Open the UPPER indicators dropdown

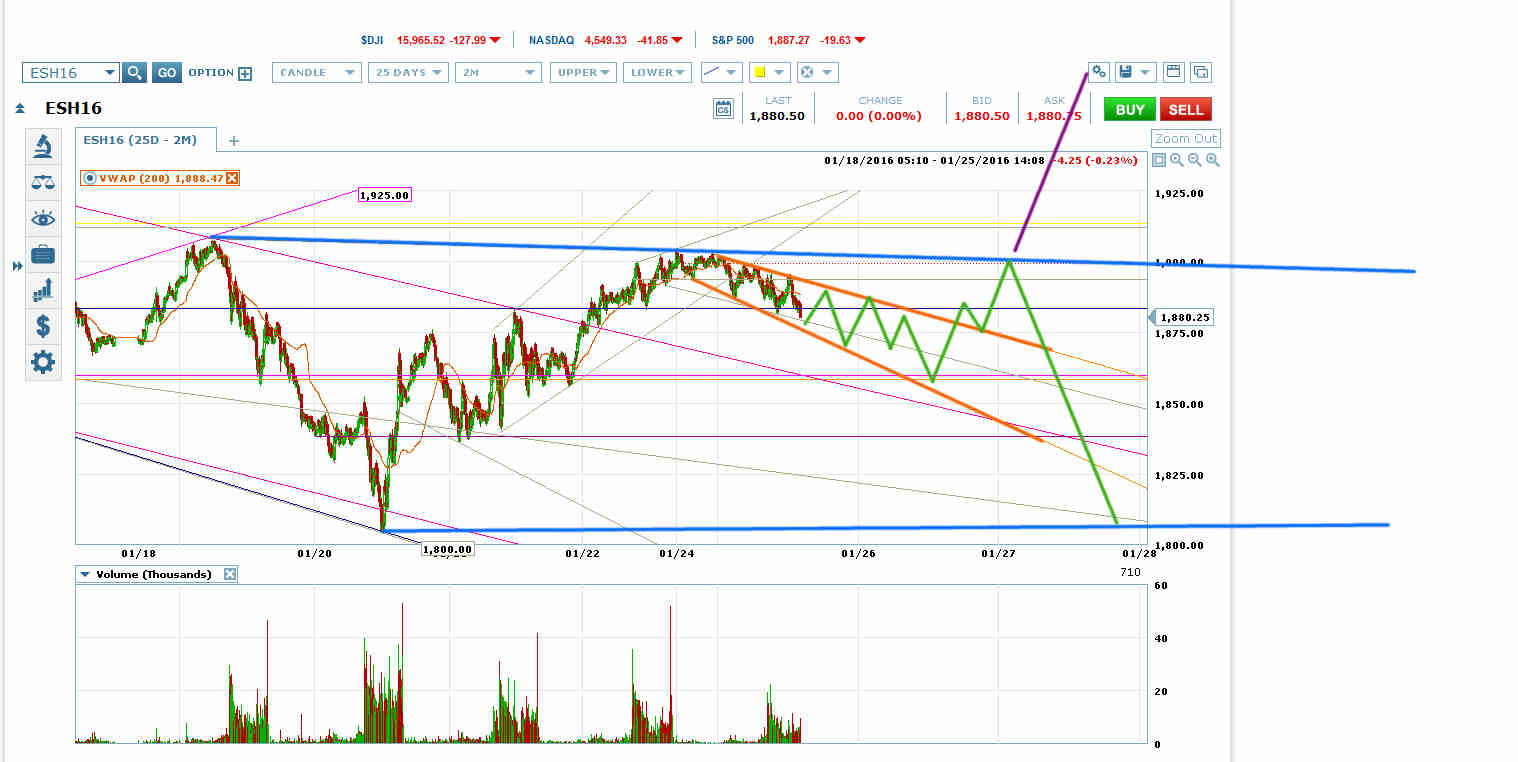(x=584, y=72)
